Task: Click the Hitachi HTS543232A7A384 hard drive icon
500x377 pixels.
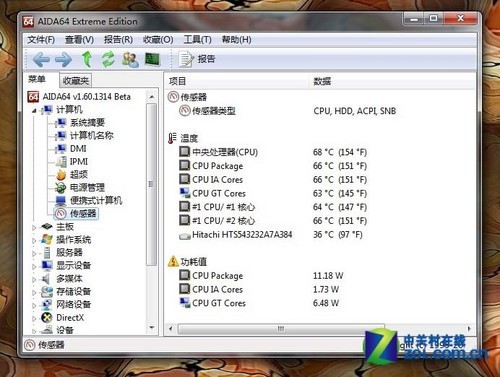Action: 184,236
